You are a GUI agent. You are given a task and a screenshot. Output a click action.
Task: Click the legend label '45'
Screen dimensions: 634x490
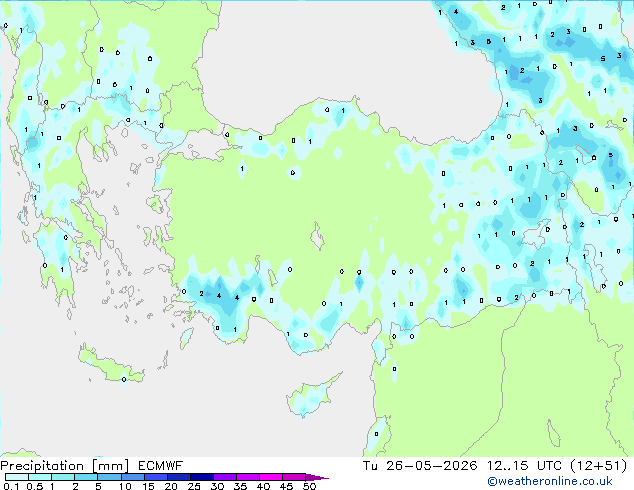pos(286,486)
